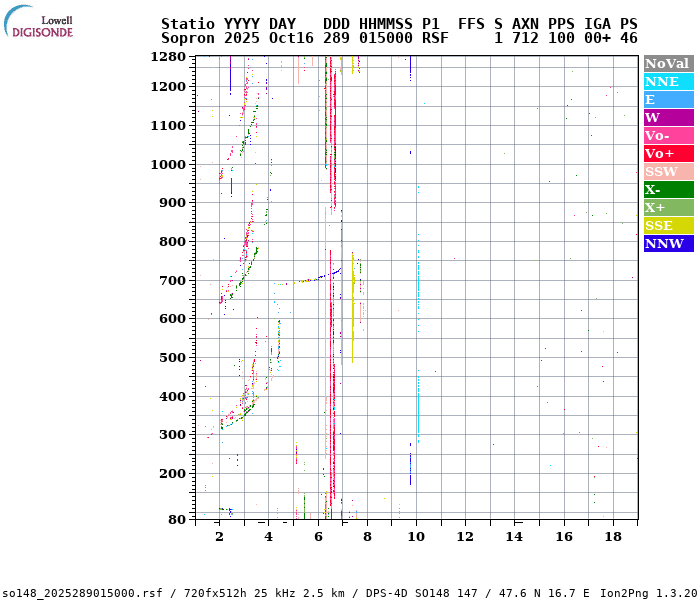Select the X- dark green entry
This screenshot has height=600, width=700.
click(x=668, y=189)
